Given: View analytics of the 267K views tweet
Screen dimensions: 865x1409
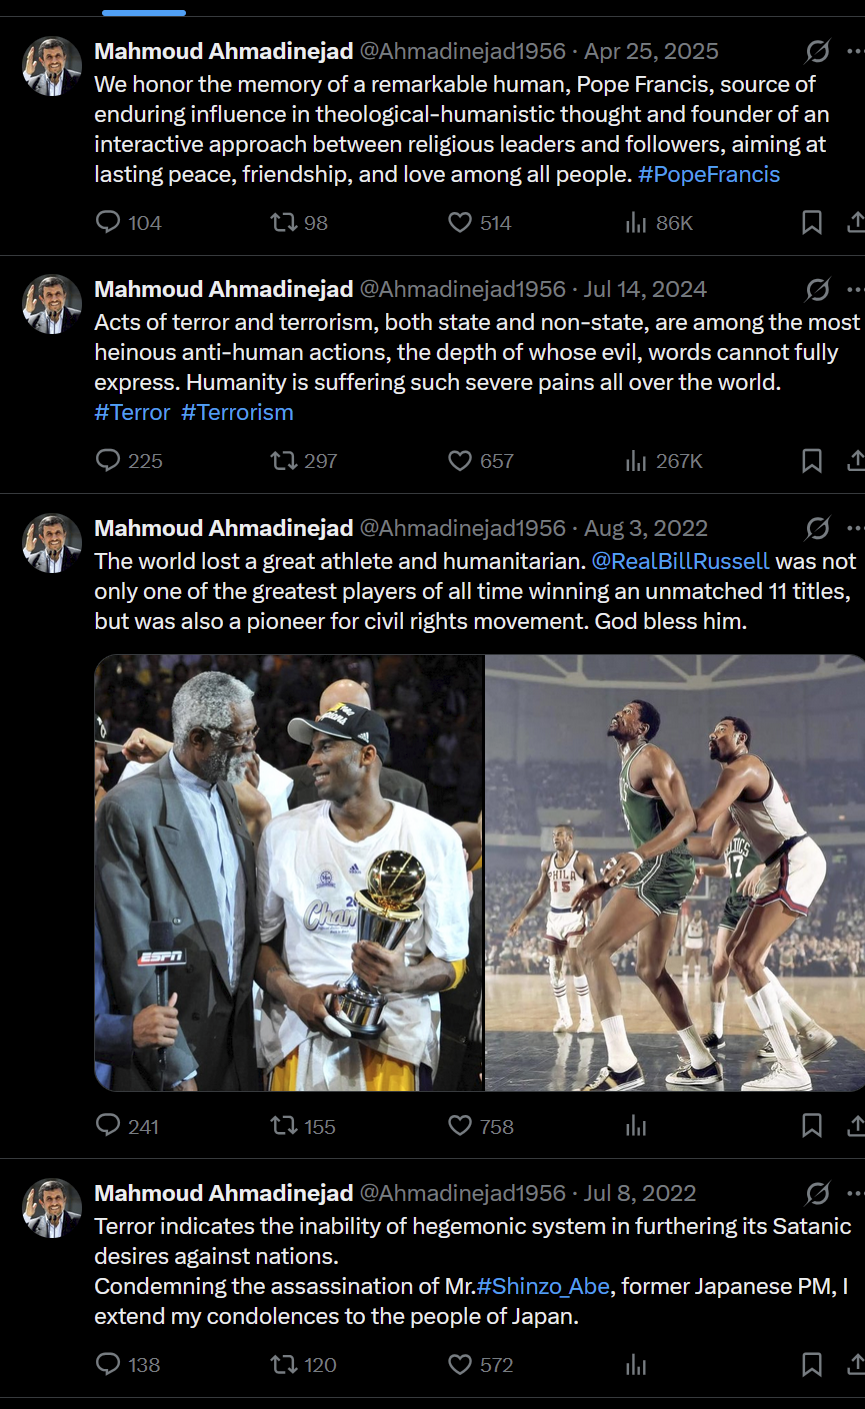Looking at the screenshot, I should coord(636,460).
